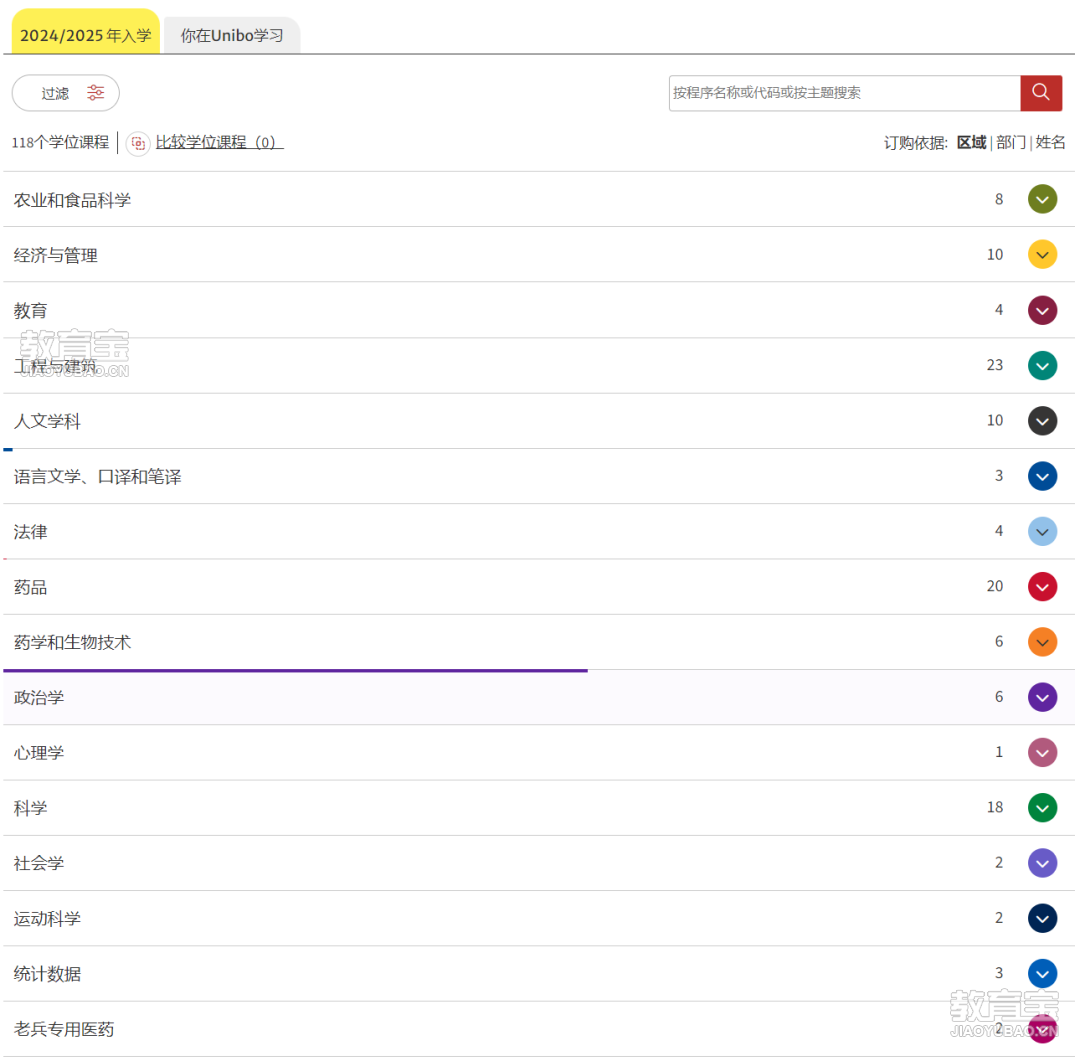Sort by 部门

1010,143
